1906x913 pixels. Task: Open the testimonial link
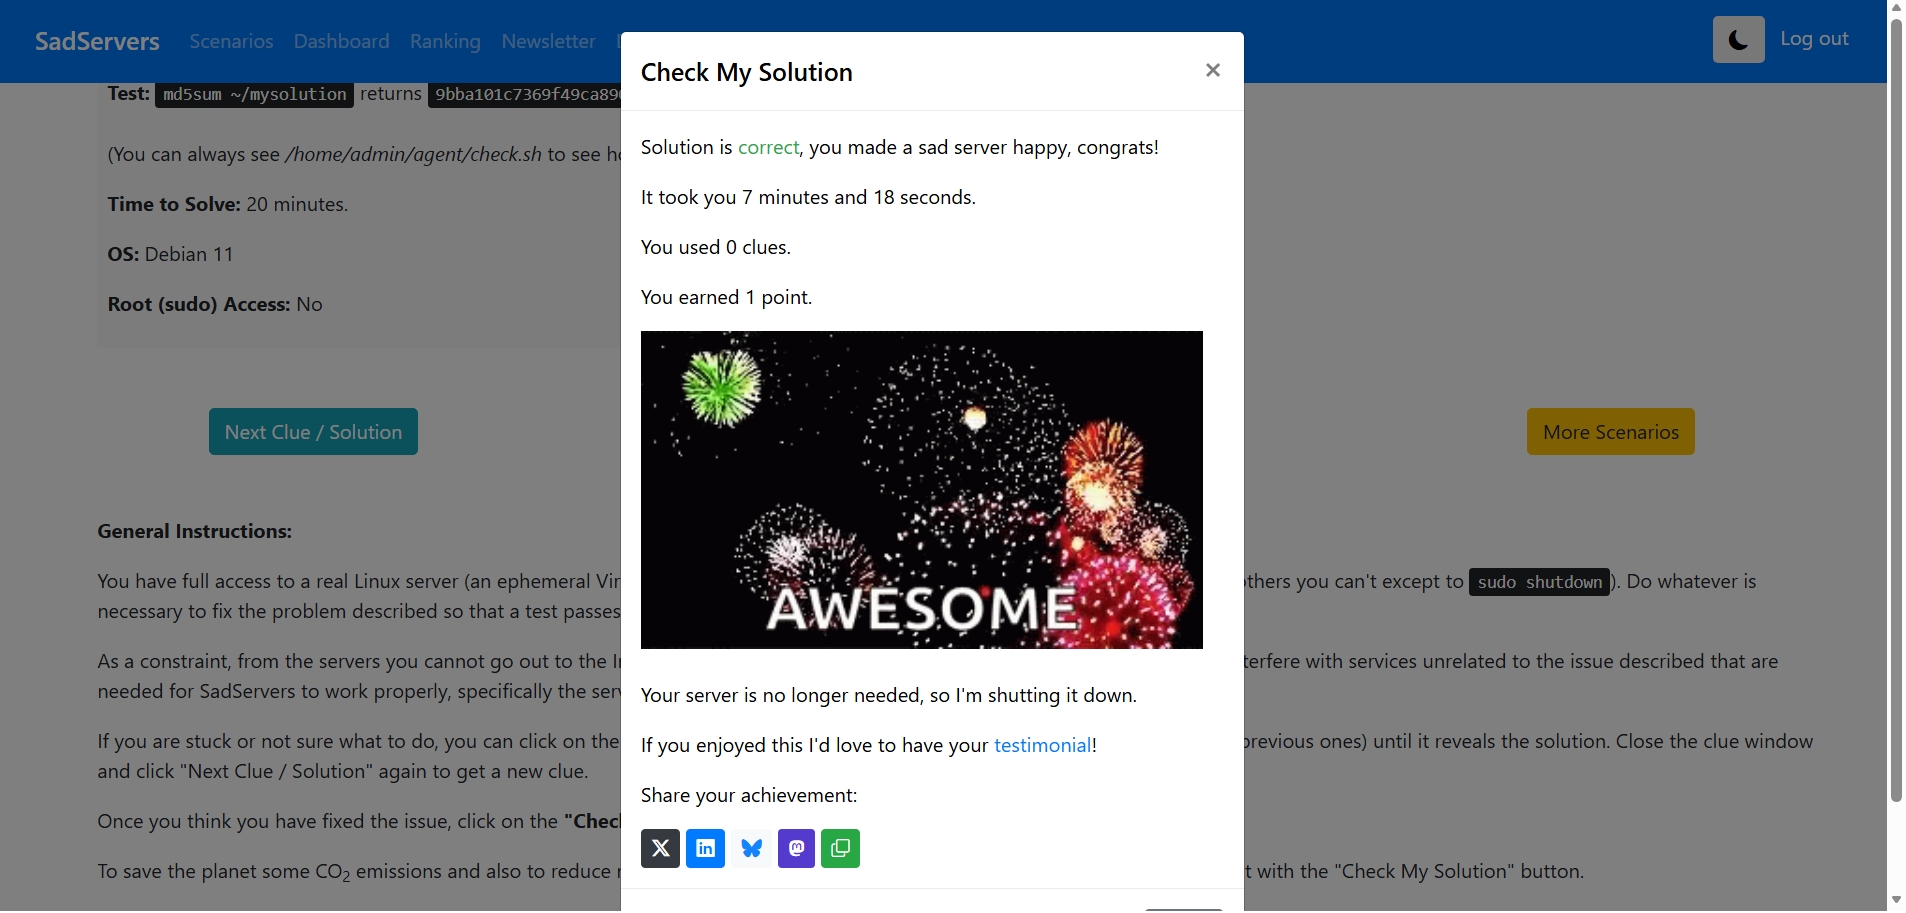1042,745
